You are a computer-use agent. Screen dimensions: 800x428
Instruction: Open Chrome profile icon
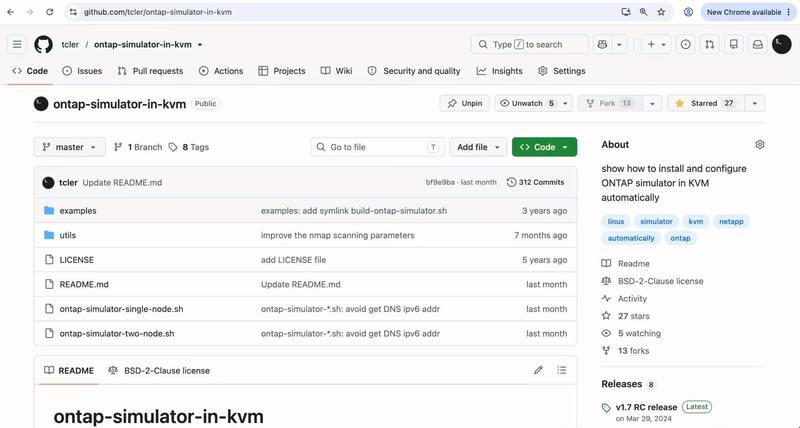(x=688, y=12)
